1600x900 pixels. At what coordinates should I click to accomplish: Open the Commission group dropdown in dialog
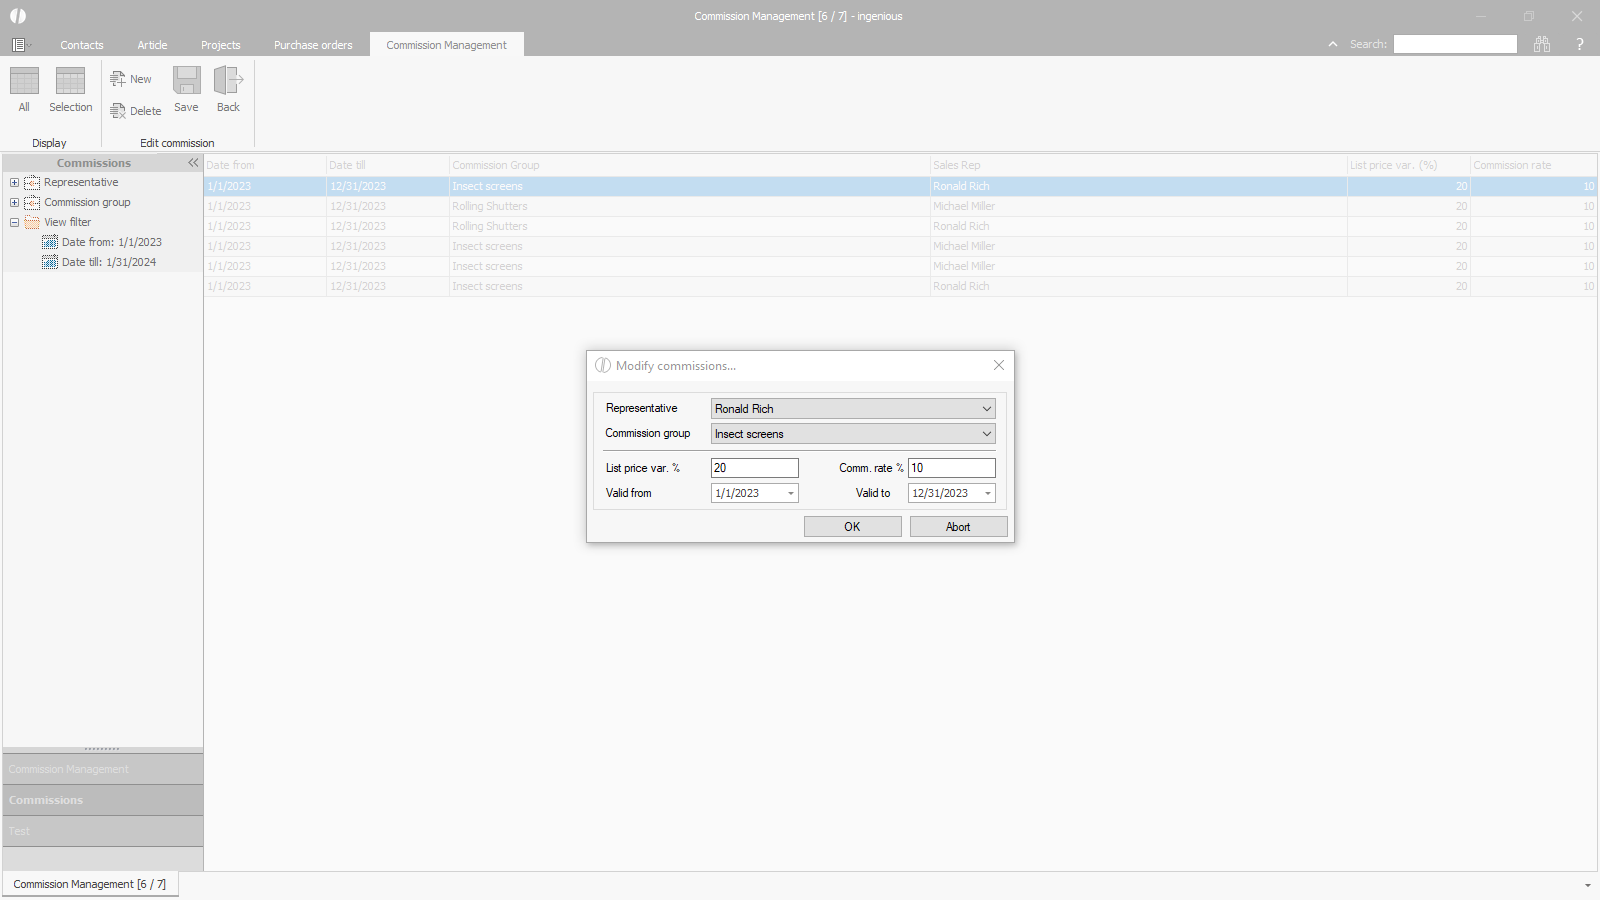point(986,434)
